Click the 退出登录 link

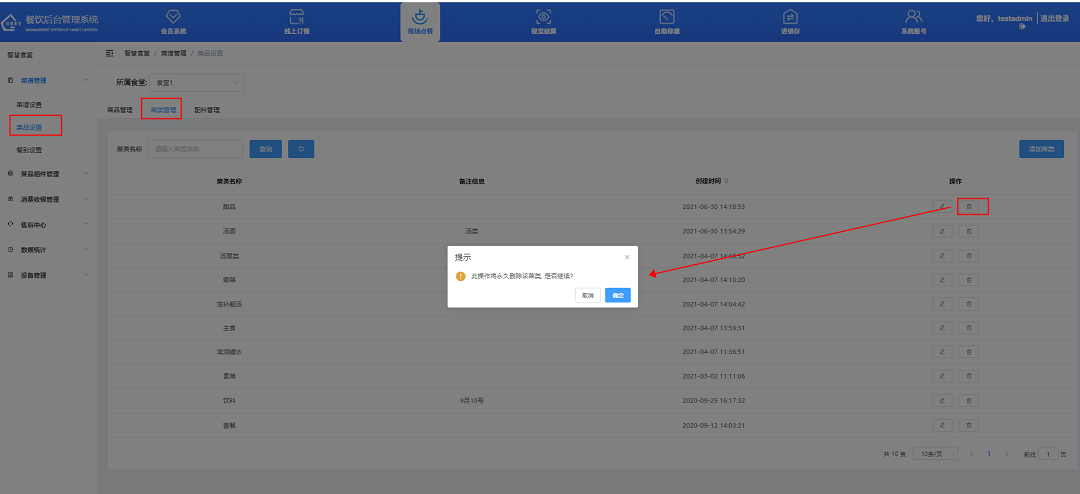(x=1054, y=18)
